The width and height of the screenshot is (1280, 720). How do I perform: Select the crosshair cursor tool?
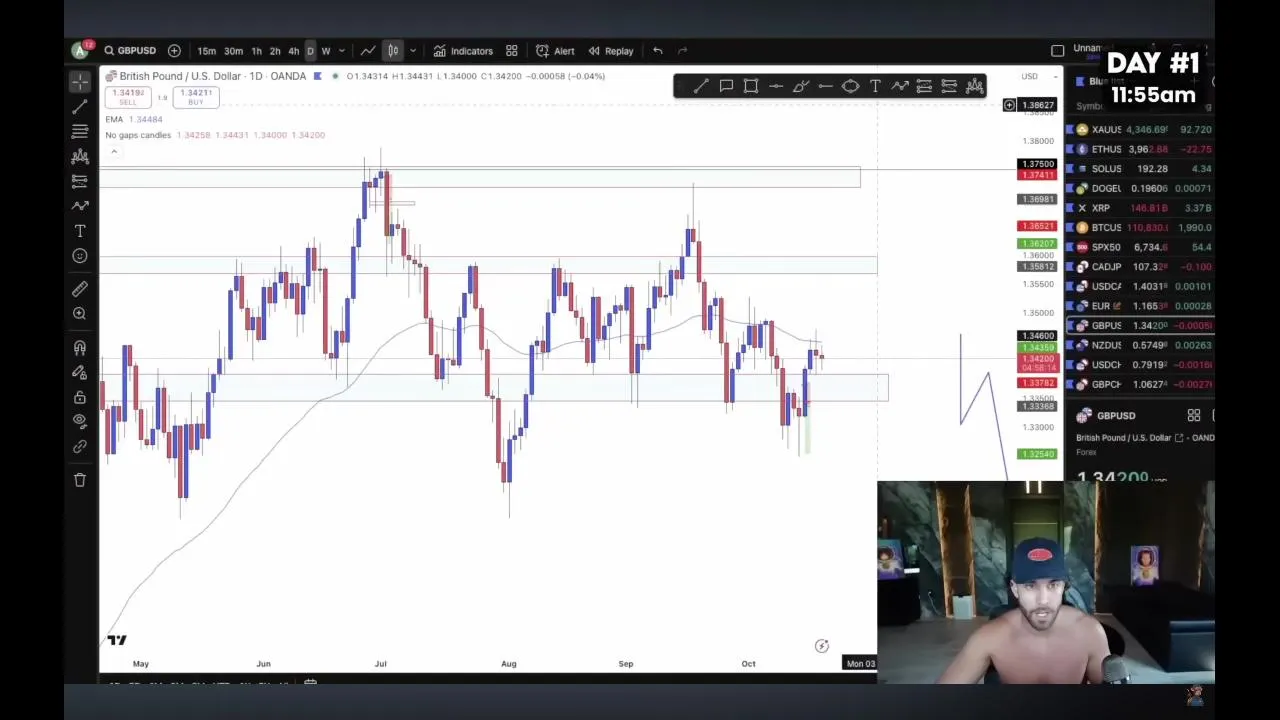coord(80,80)
